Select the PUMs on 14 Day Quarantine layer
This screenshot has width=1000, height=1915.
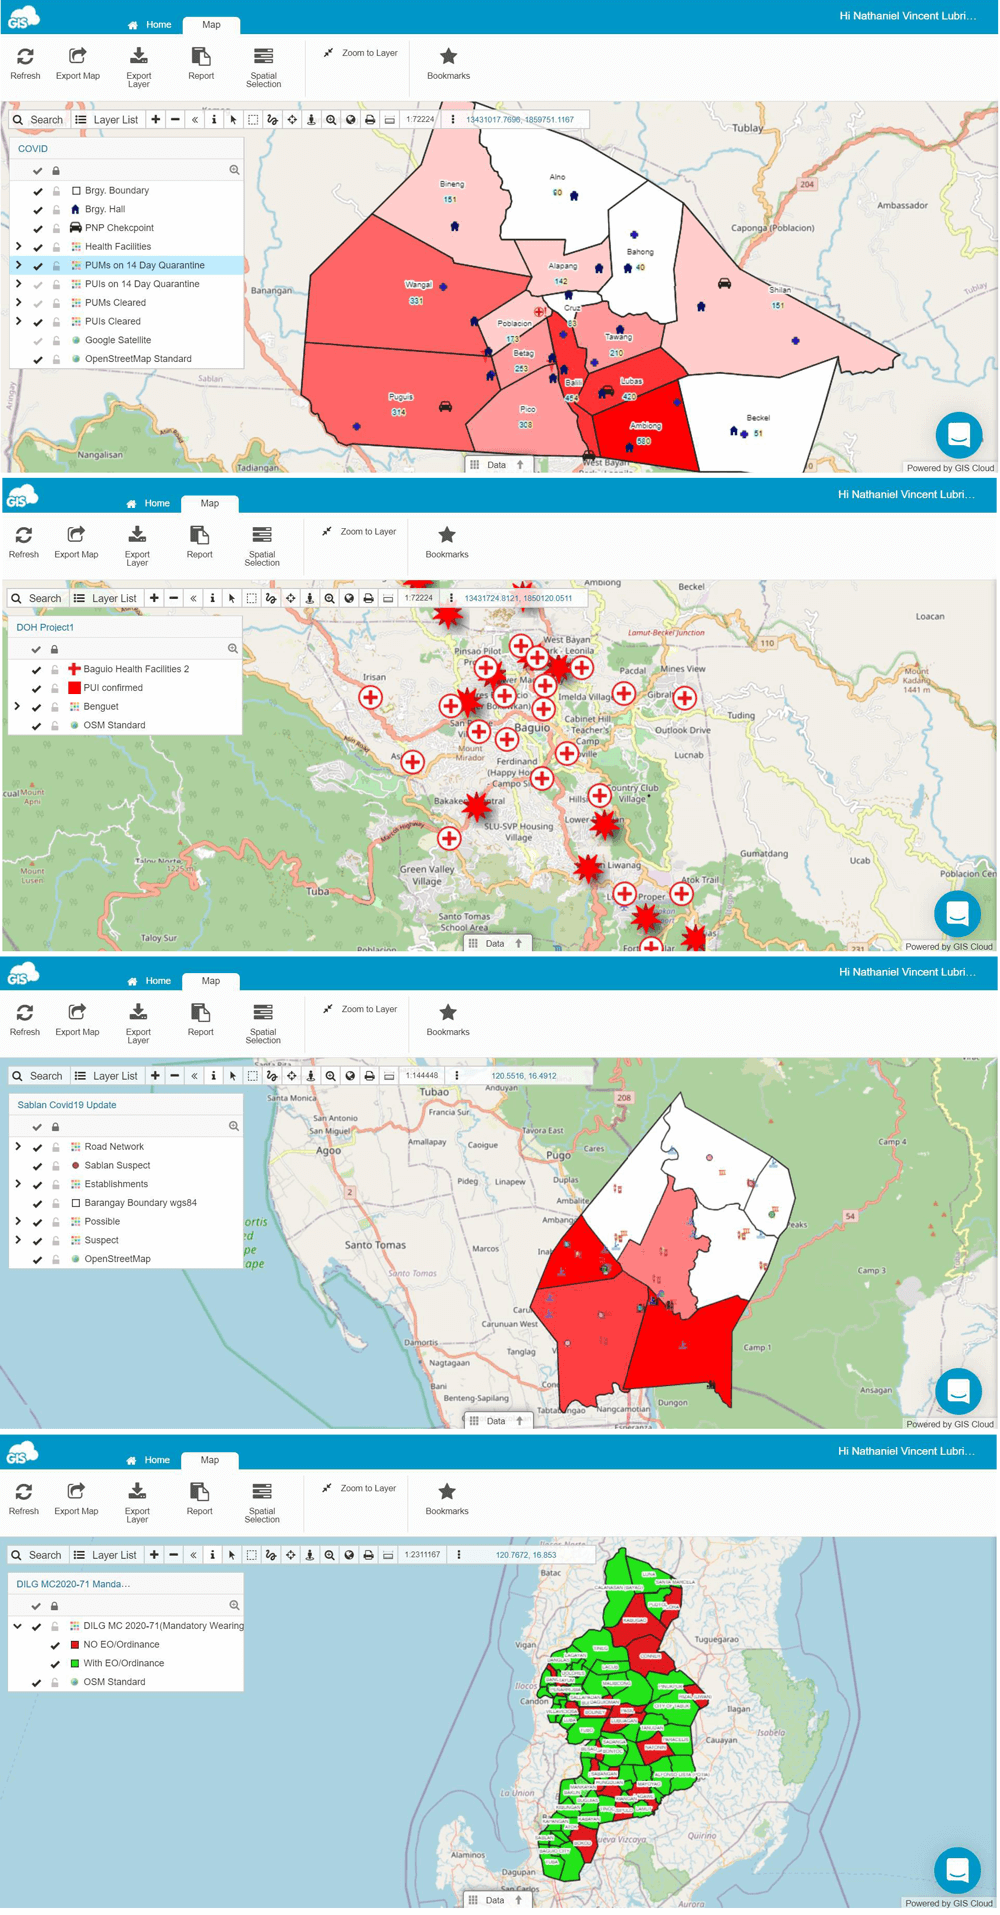pyautogui.click(x=144, y=266)
